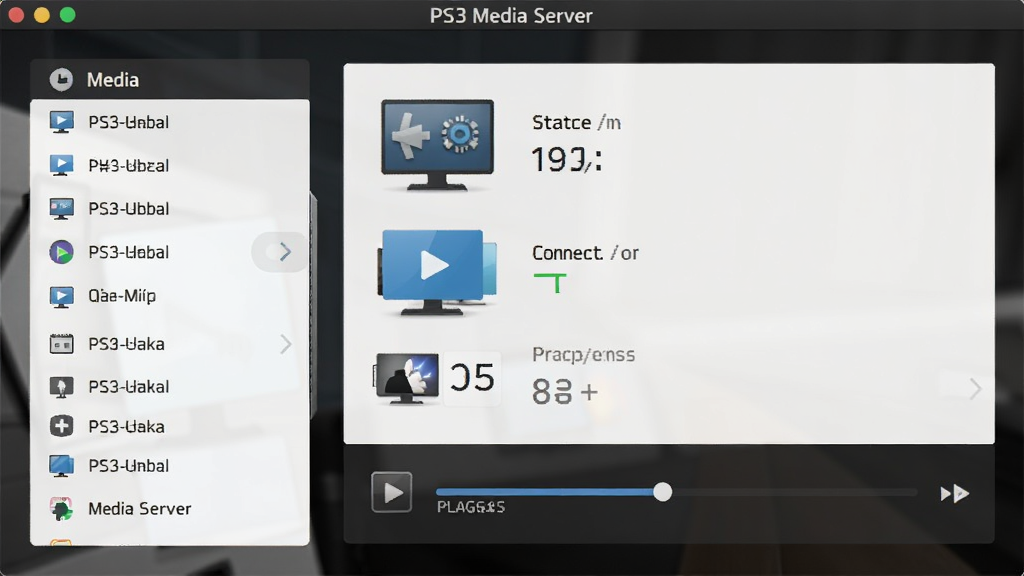
Task: Click the playback progress slider knob
Action: [x=662, y=492]
